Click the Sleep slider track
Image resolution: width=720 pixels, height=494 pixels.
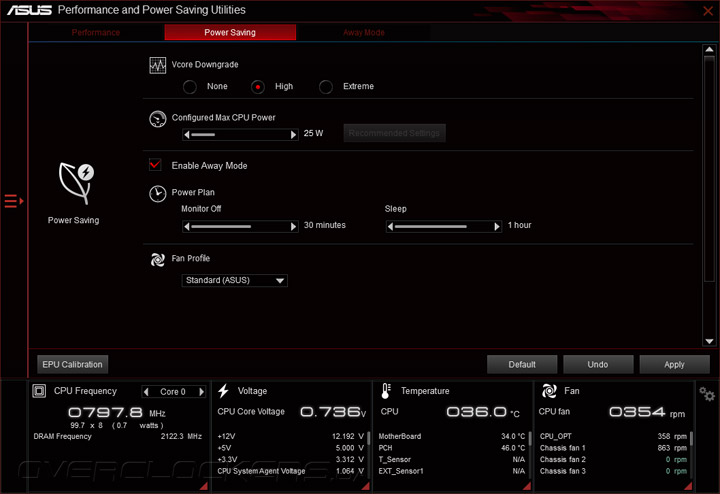444,226
